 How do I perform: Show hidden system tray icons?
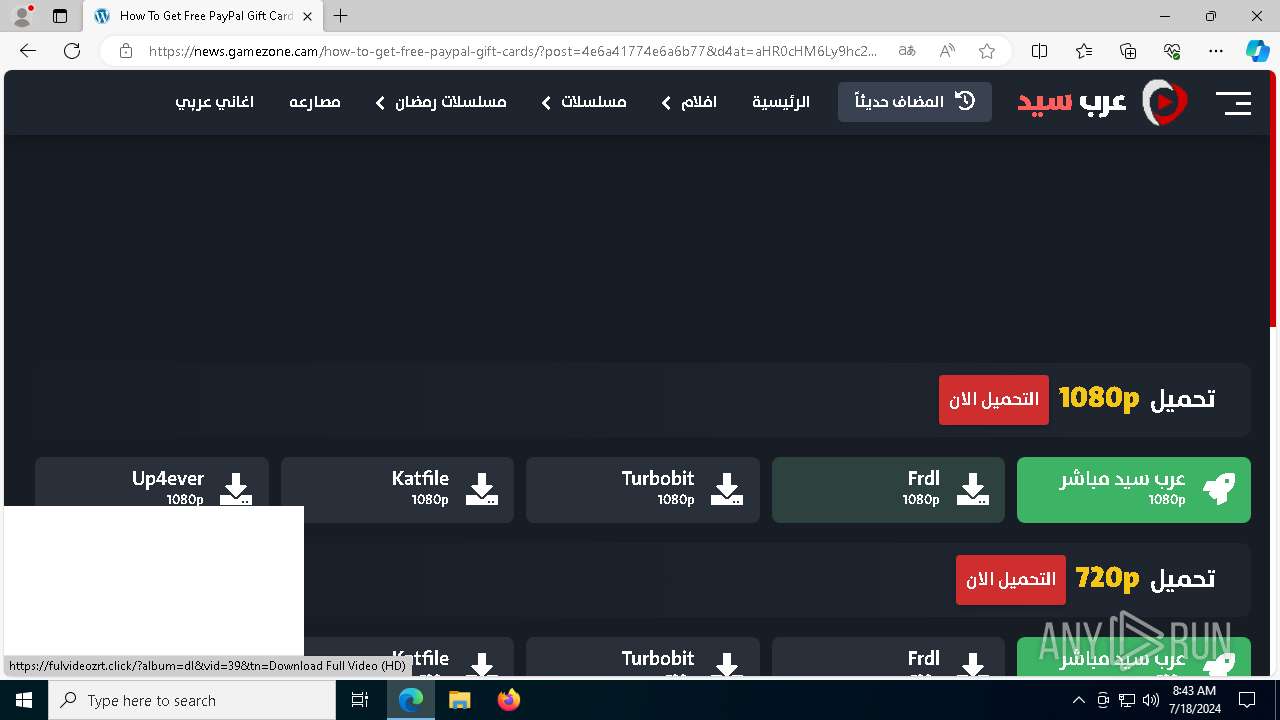pyautogui.click(x=1078, y=700)
